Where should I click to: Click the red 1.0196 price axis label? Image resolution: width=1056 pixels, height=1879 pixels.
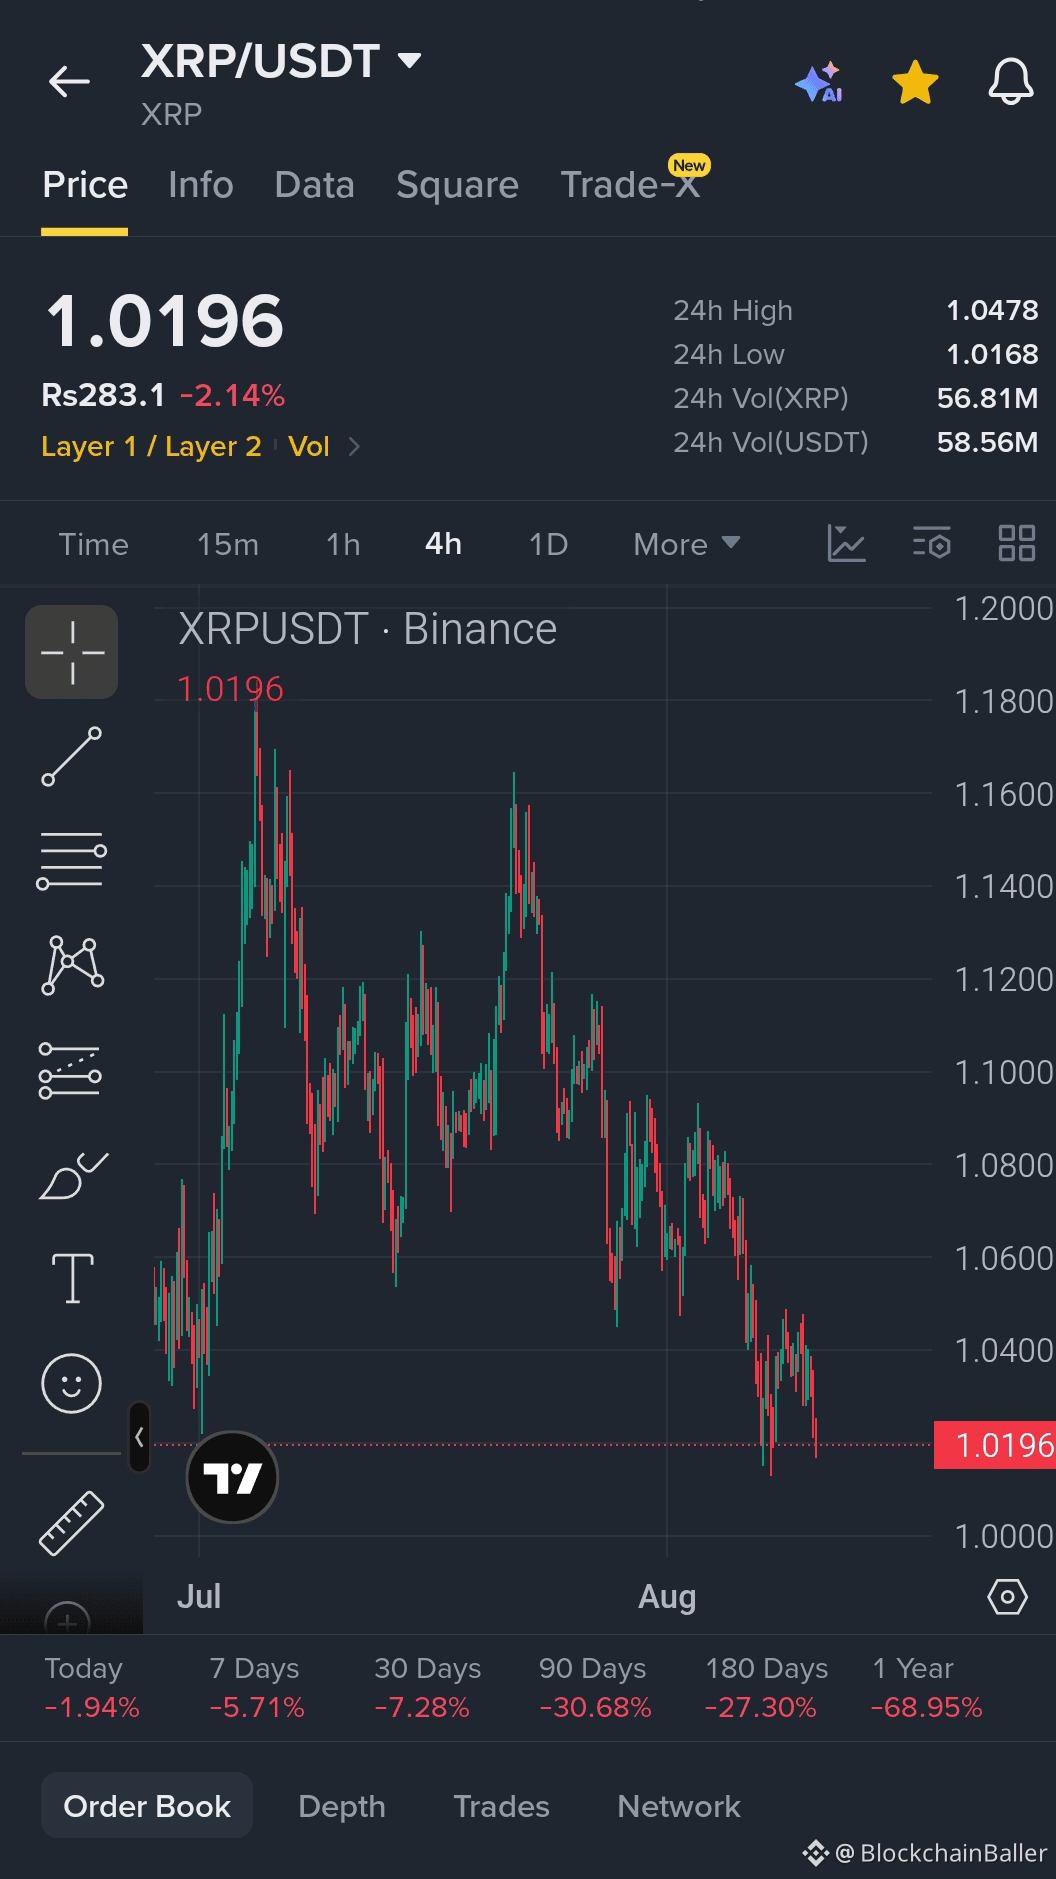994,1445
